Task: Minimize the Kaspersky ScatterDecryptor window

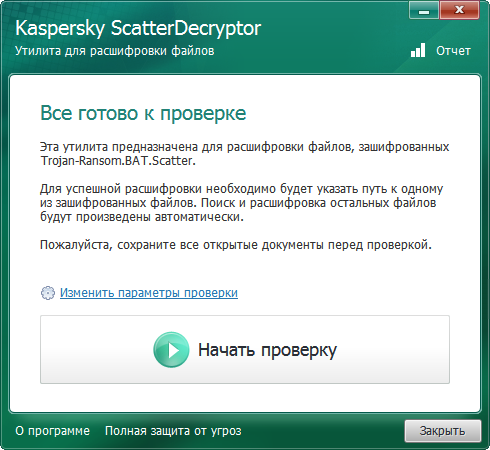Action: coord(424,10)
